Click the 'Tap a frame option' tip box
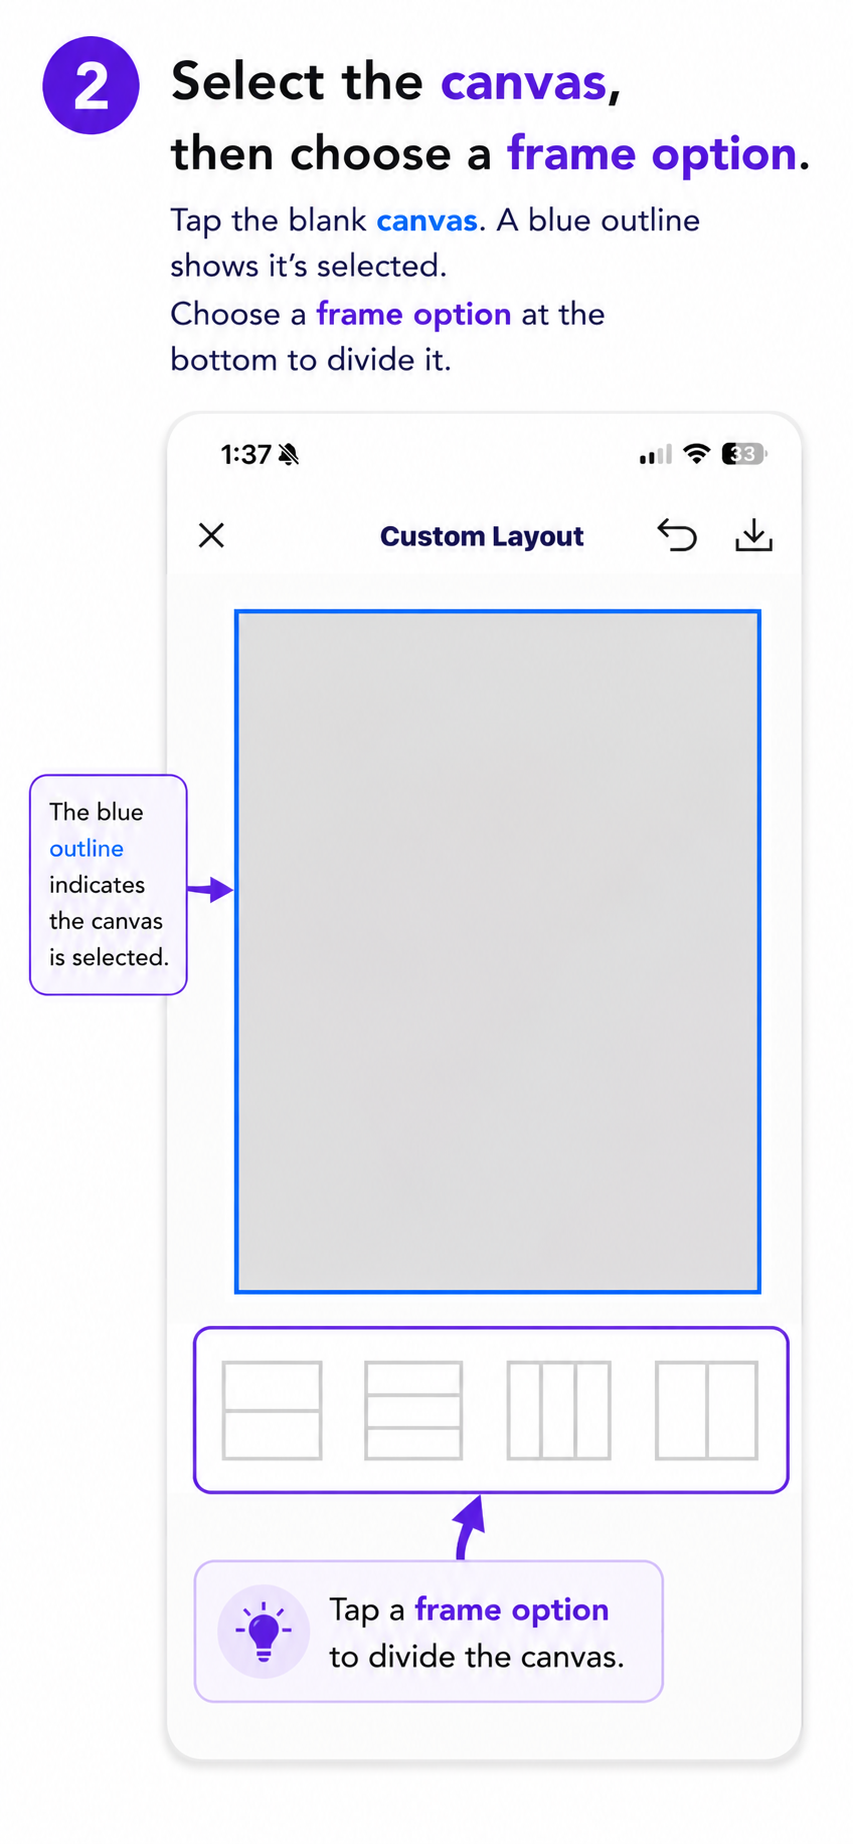This screenshot has width=853, height=1844. (x=429, y=1631)
